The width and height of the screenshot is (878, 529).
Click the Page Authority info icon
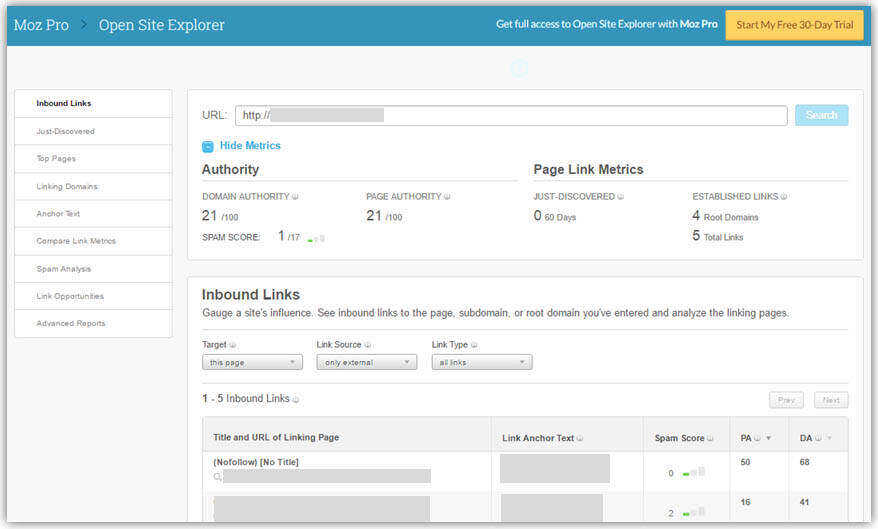(x=447, y=197)
